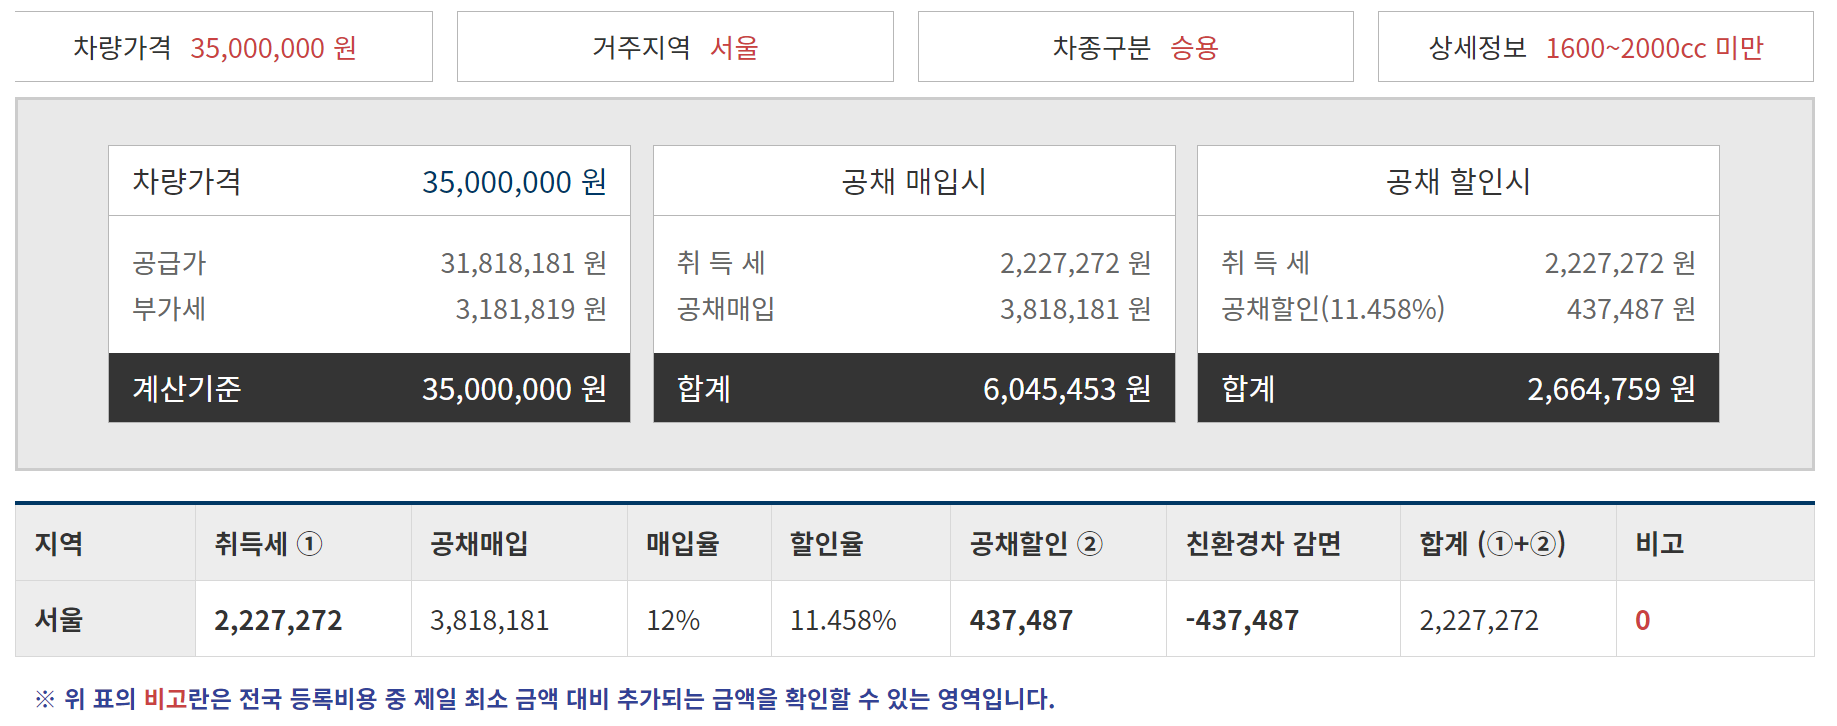Click the 공채 할인시 card heading
Screen dimensions: 1837x726
[x=1458, y=181]
